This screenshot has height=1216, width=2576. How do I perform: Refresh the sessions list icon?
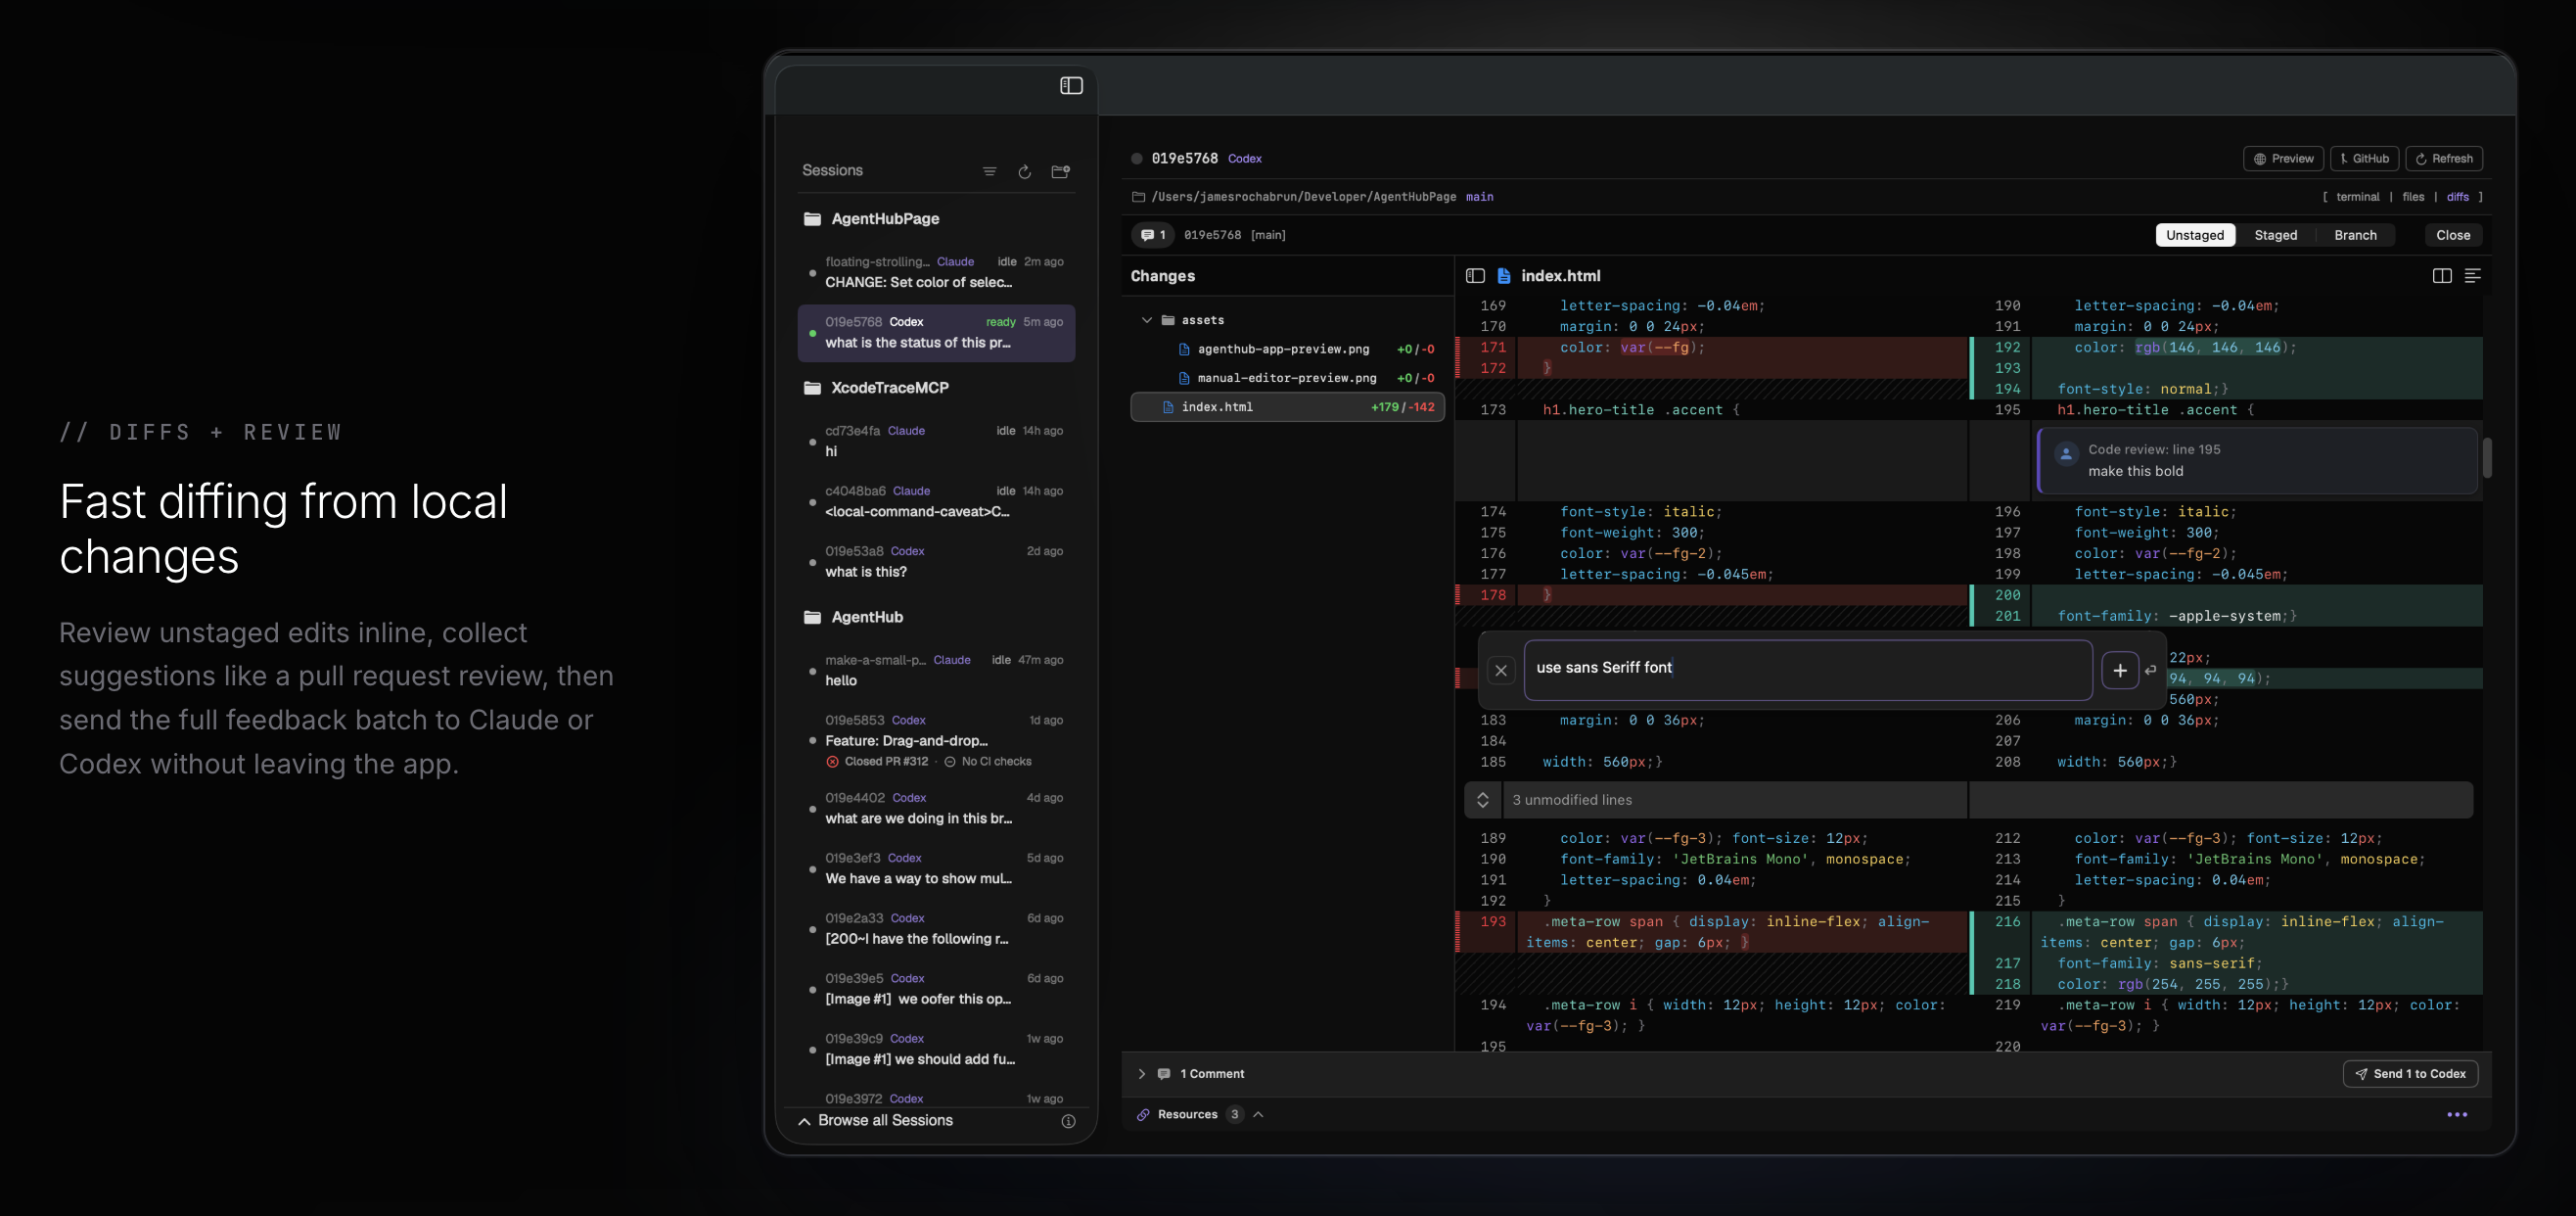click(x=1024, y=171)
